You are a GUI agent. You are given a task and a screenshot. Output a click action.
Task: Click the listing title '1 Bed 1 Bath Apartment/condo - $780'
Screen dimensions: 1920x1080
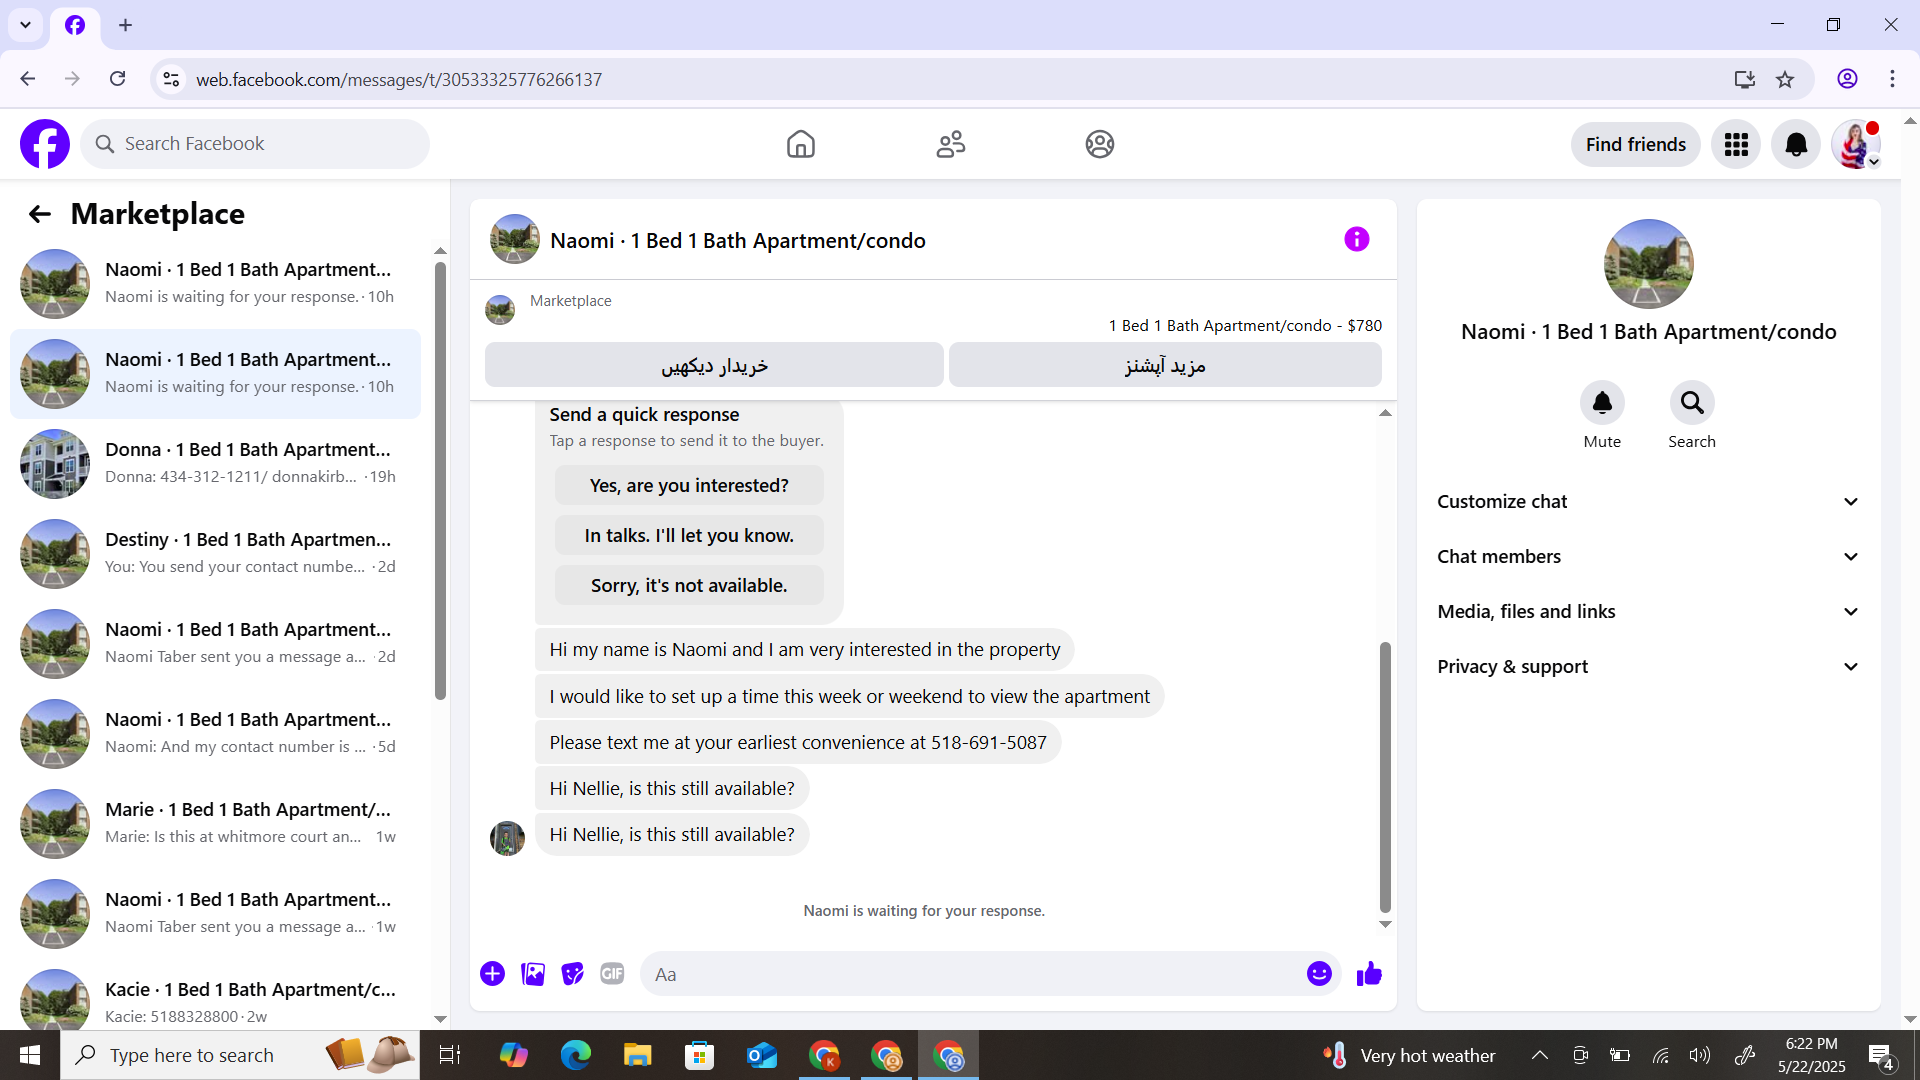(x=1245, y=326)
